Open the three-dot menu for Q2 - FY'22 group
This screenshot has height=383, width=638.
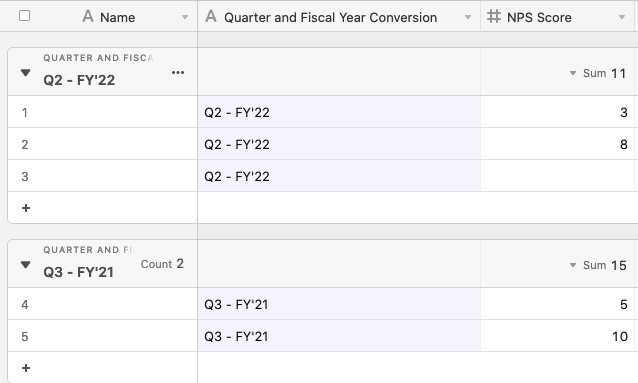click(x=178, y=72)
